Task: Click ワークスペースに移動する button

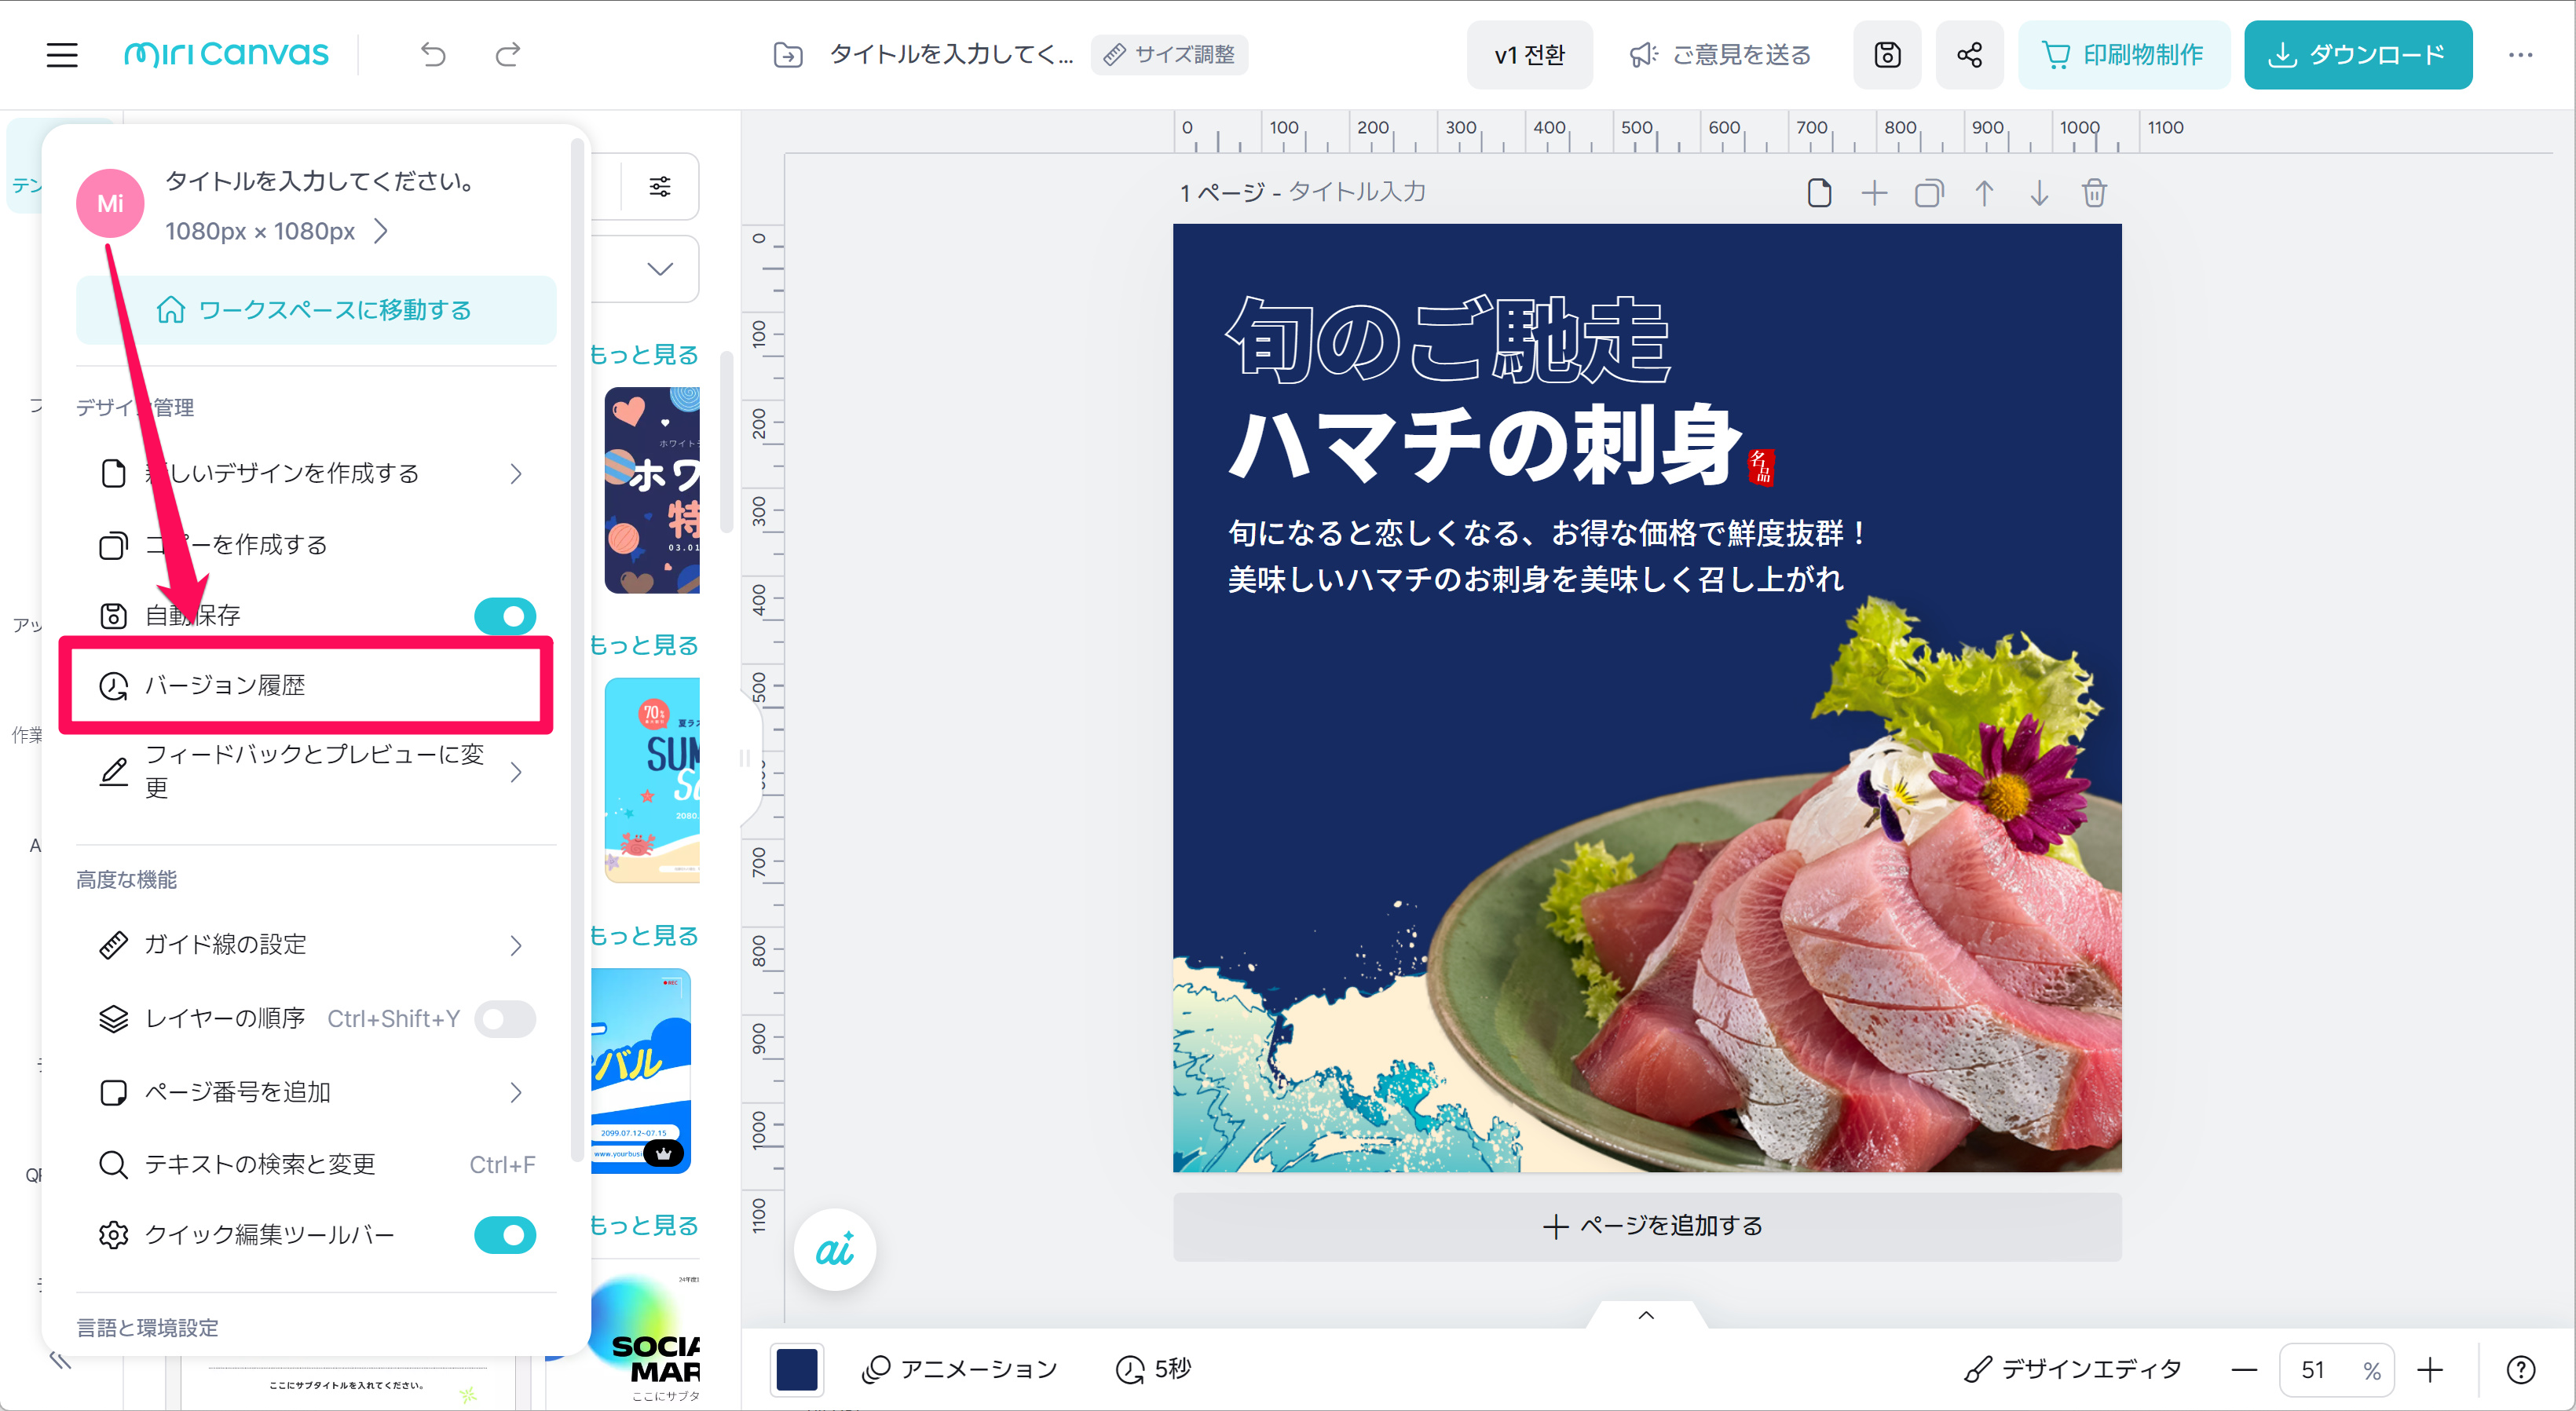Action: coord(315,310)
